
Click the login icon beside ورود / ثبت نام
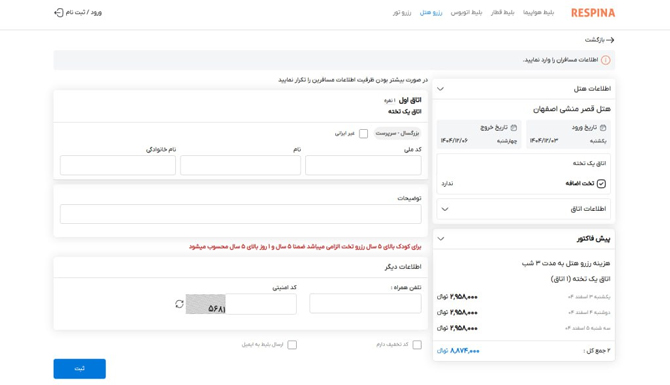pos(59,13)
